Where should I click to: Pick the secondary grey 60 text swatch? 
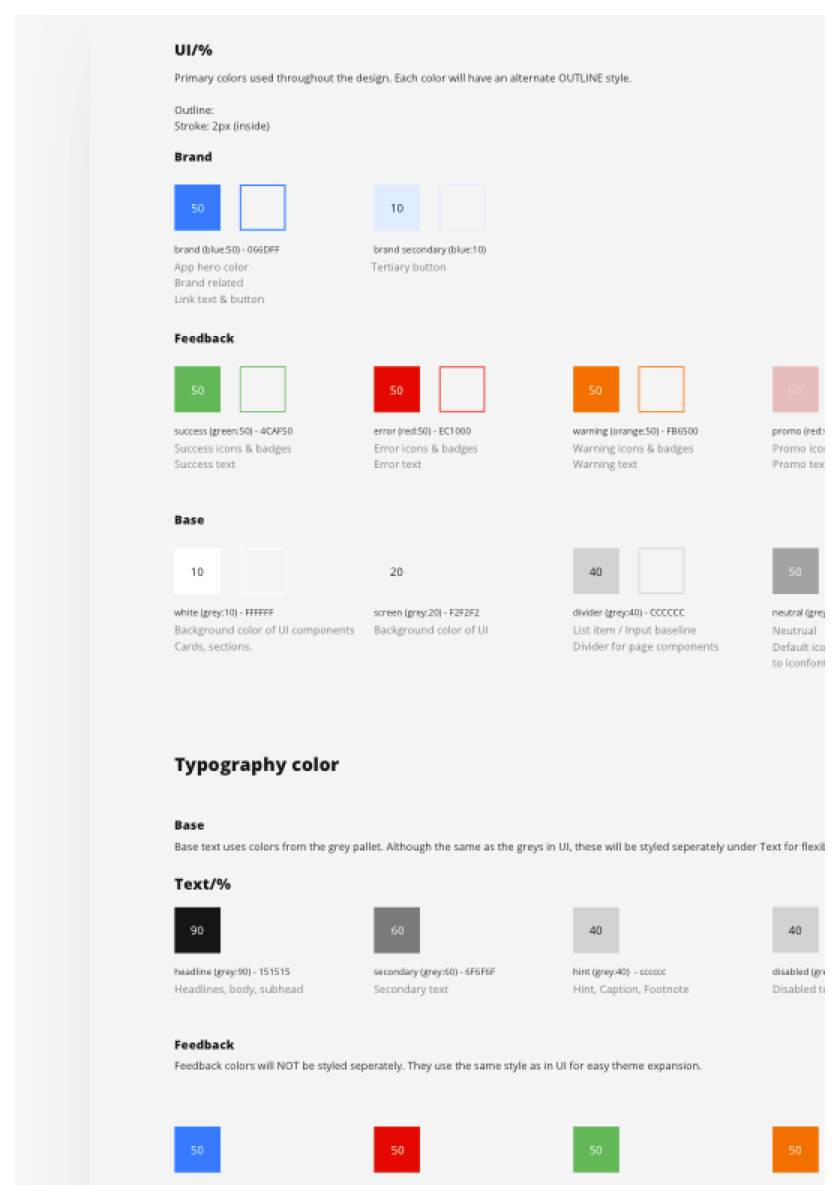click(x=397, y=930)
